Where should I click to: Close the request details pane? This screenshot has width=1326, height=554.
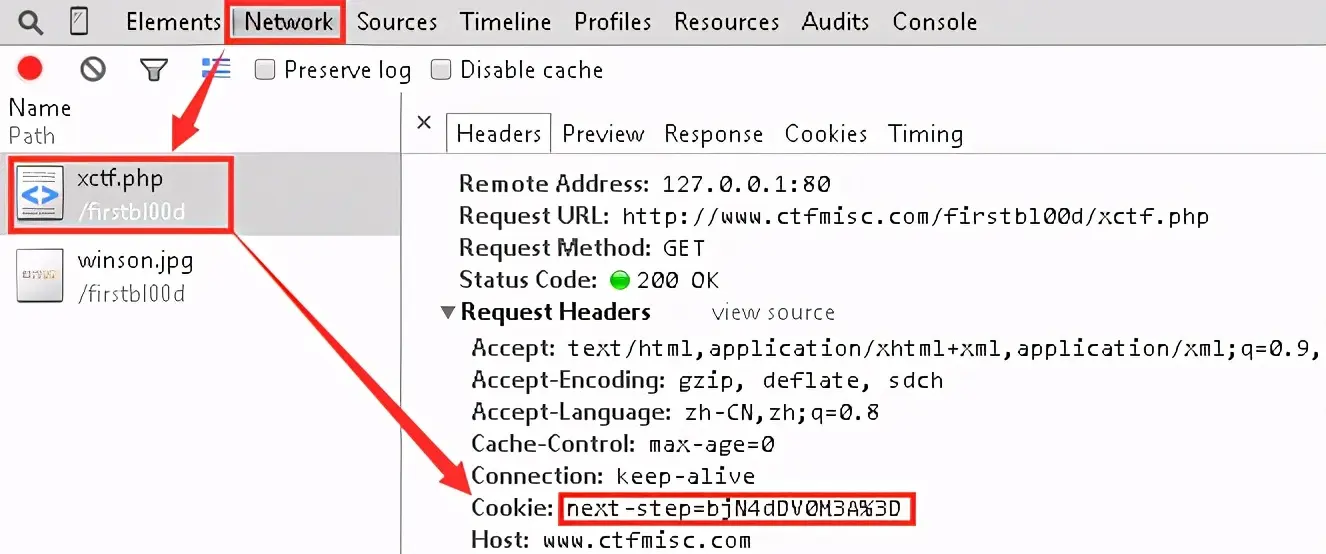pyautogui.click(x=424, y=122)
